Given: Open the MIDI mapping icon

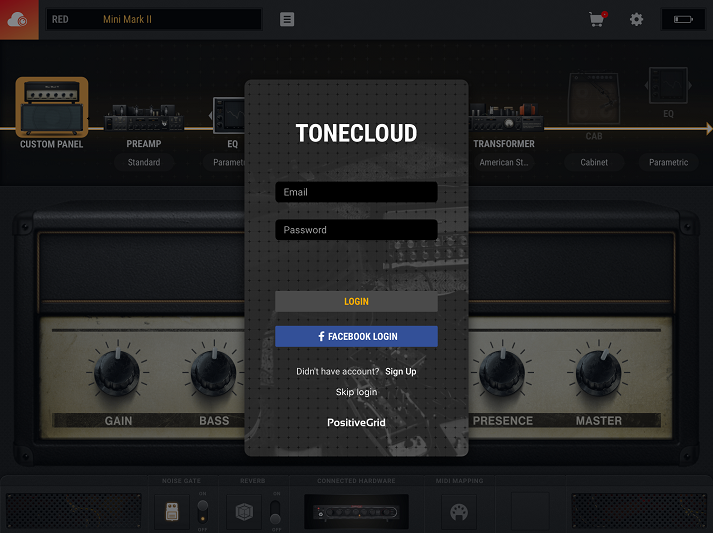Looking at the screenshot, I should pyautogui.click(x=459, y=510).
